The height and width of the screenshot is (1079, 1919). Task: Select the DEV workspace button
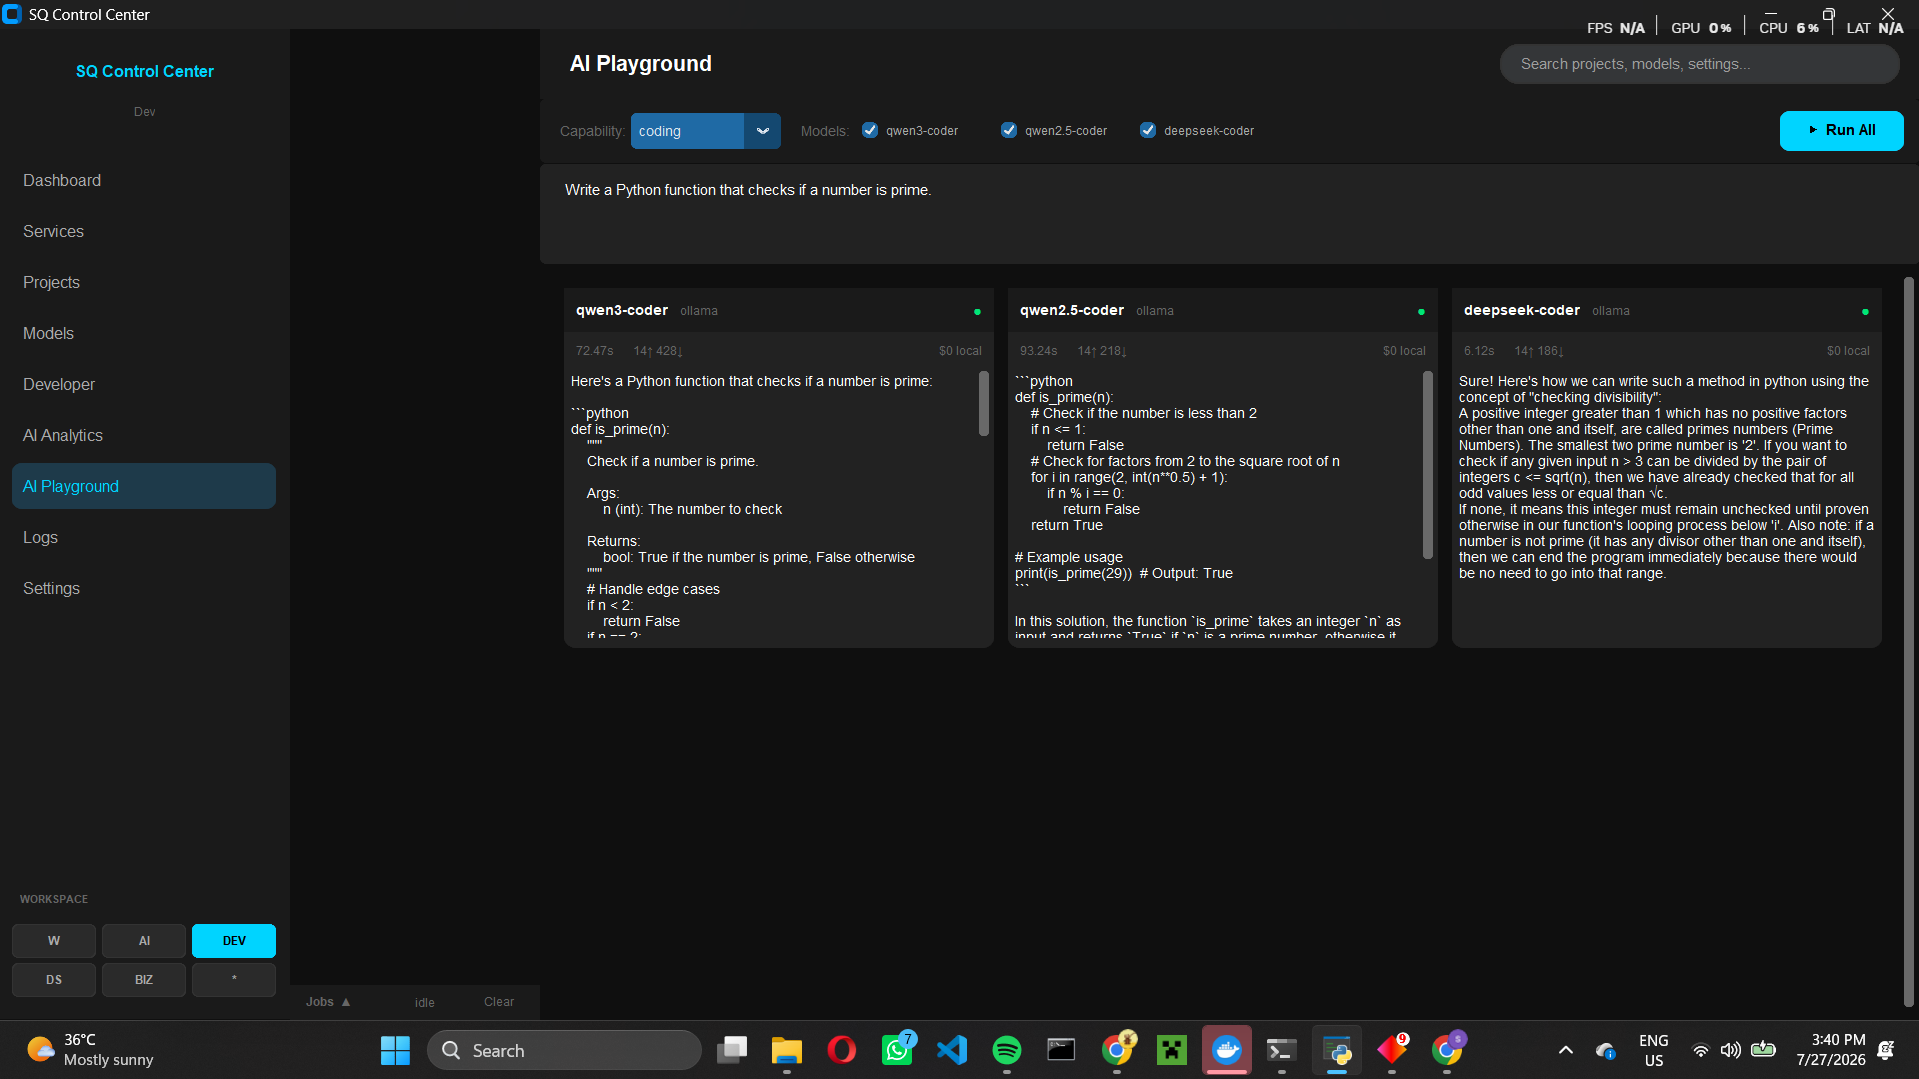(x=234, y=941)
